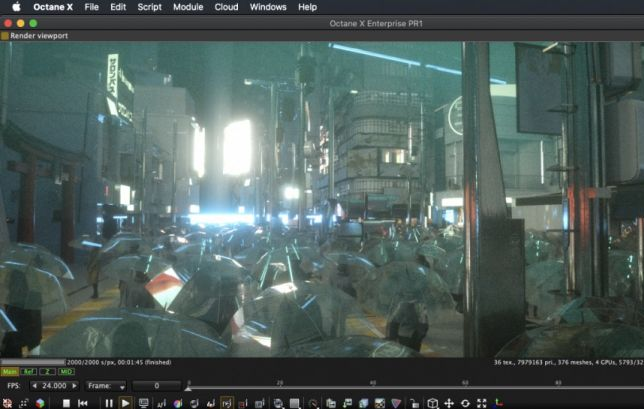Click the colored cube render passes icon
Viewport: 644px width, 409px height.
coord(40,403)
